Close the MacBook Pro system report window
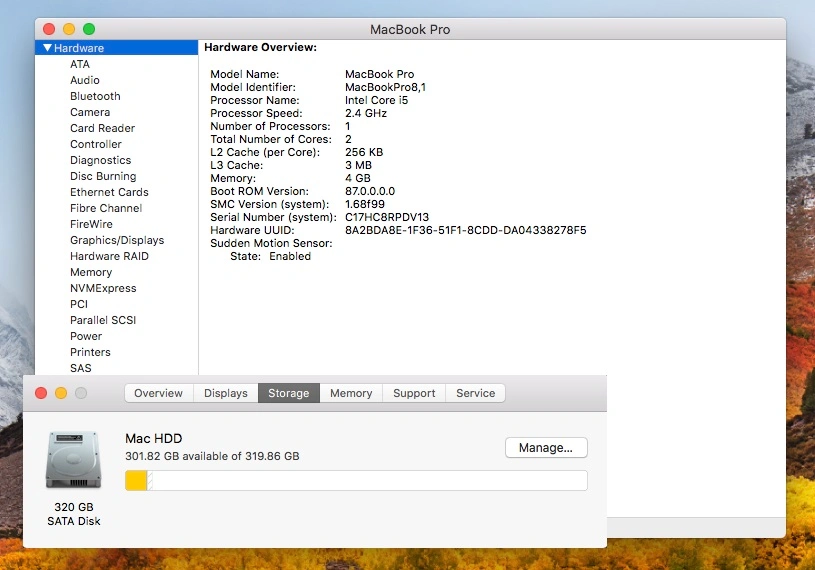This screenshot has height=570, width=815. coord(49,29)
